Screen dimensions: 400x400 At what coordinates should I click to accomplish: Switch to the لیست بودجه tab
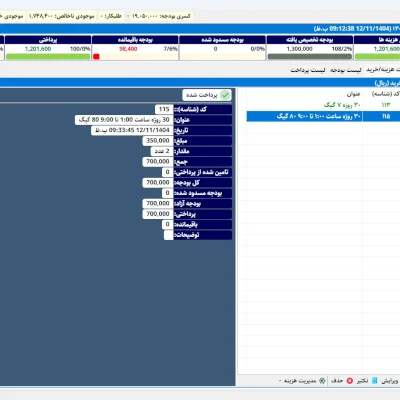[346, 70]
